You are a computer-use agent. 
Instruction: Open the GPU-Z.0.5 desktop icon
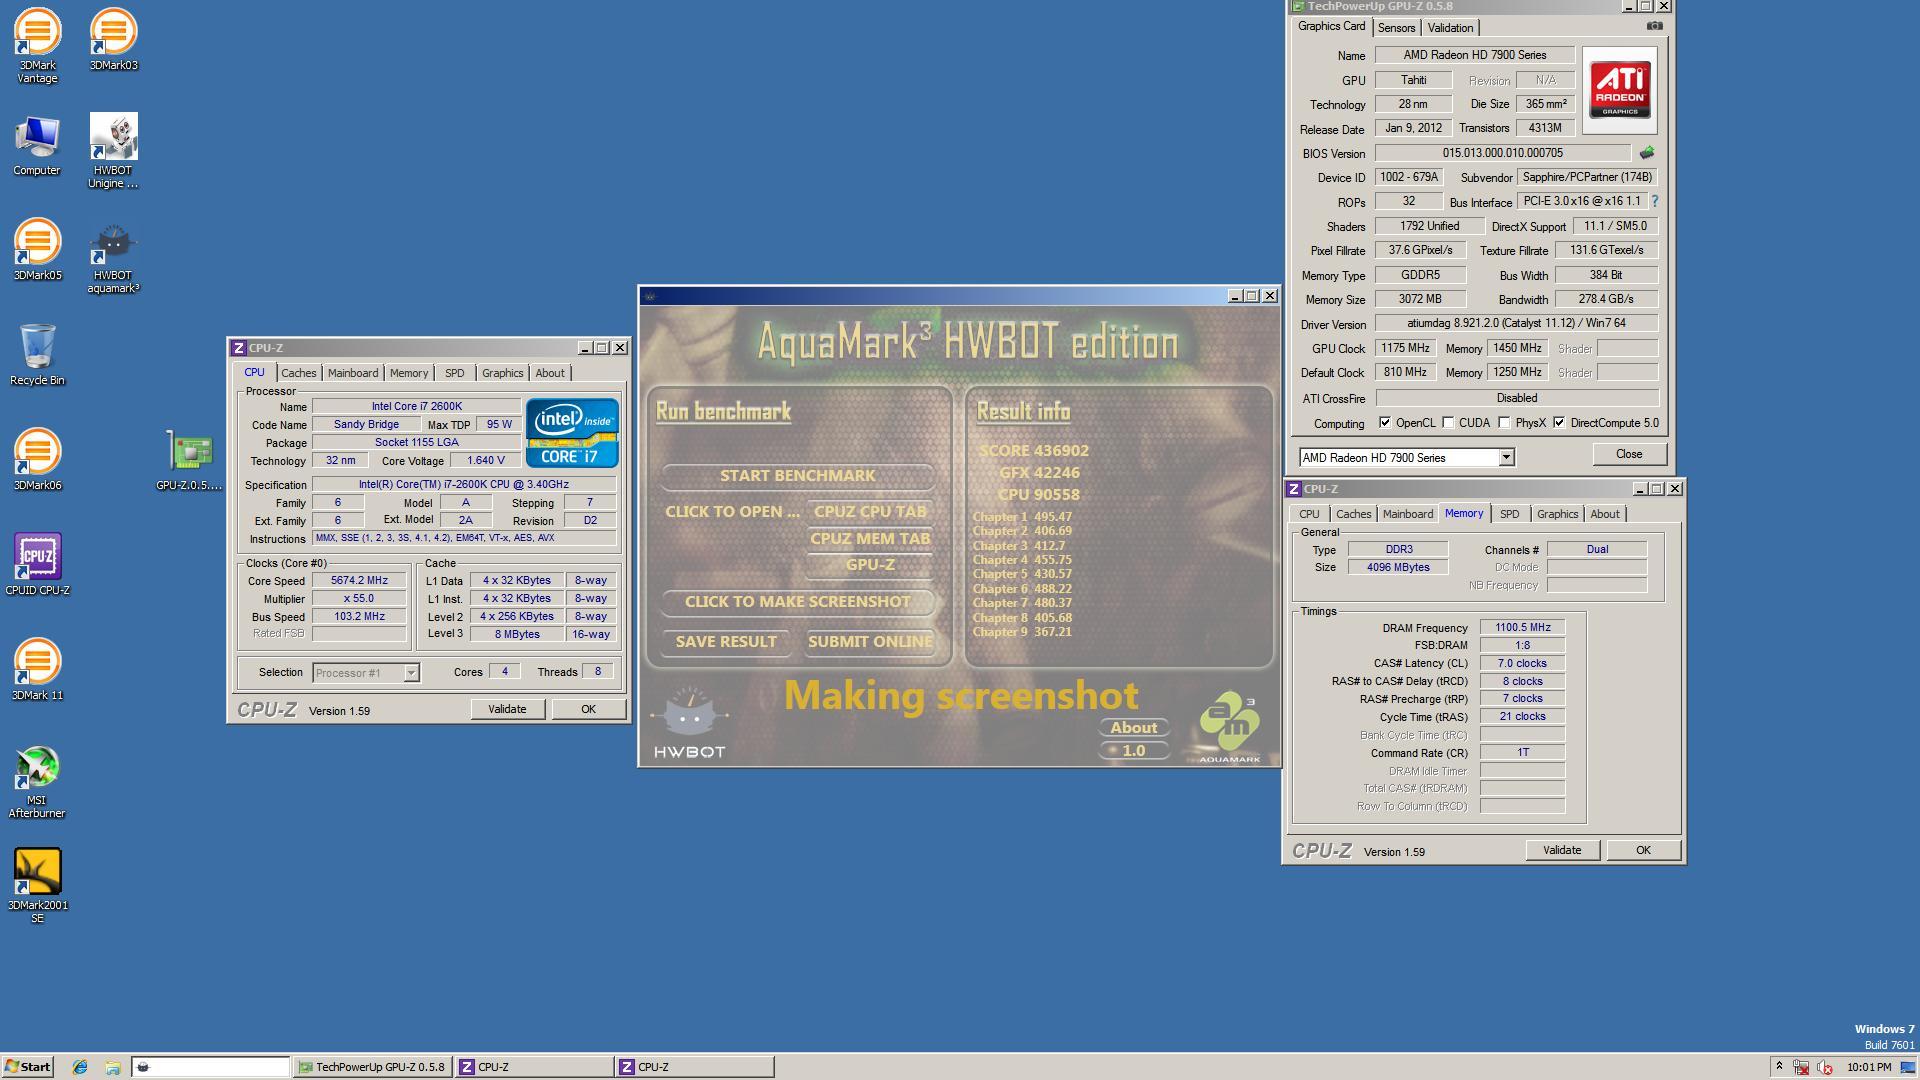coord(189,460)
